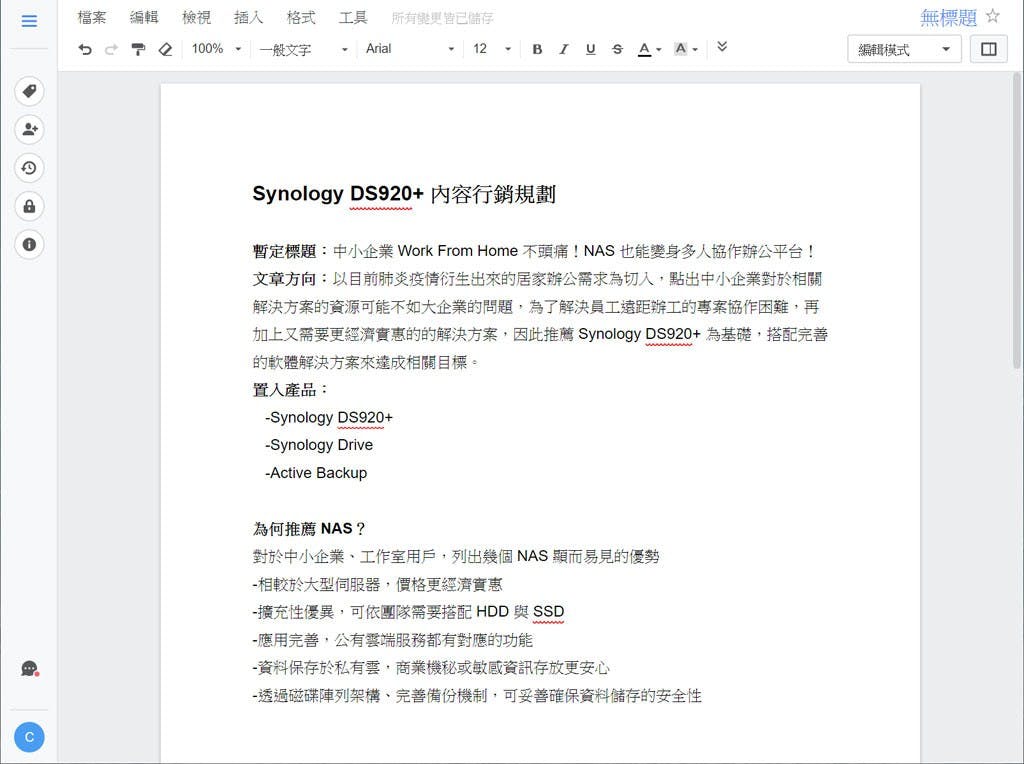Toggle bold formatting
This screenshot has height=764, width=1024.
click(537, 49)
